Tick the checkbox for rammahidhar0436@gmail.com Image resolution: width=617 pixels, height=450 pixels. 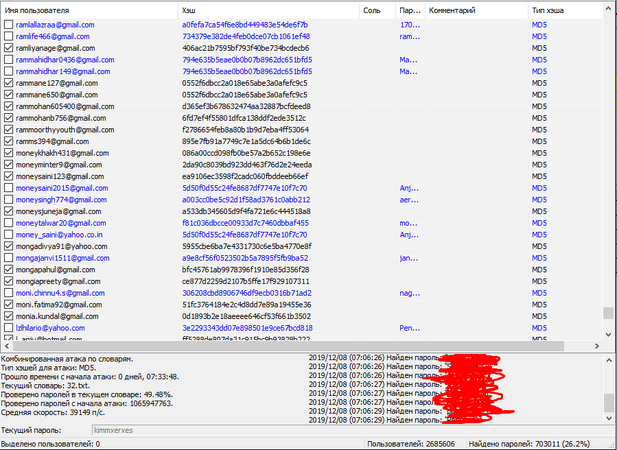tap(8, 60)
